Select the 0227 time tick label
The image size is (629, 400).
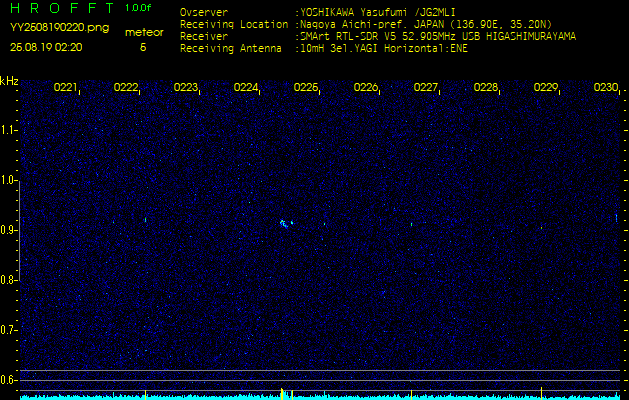click(425, 87)
